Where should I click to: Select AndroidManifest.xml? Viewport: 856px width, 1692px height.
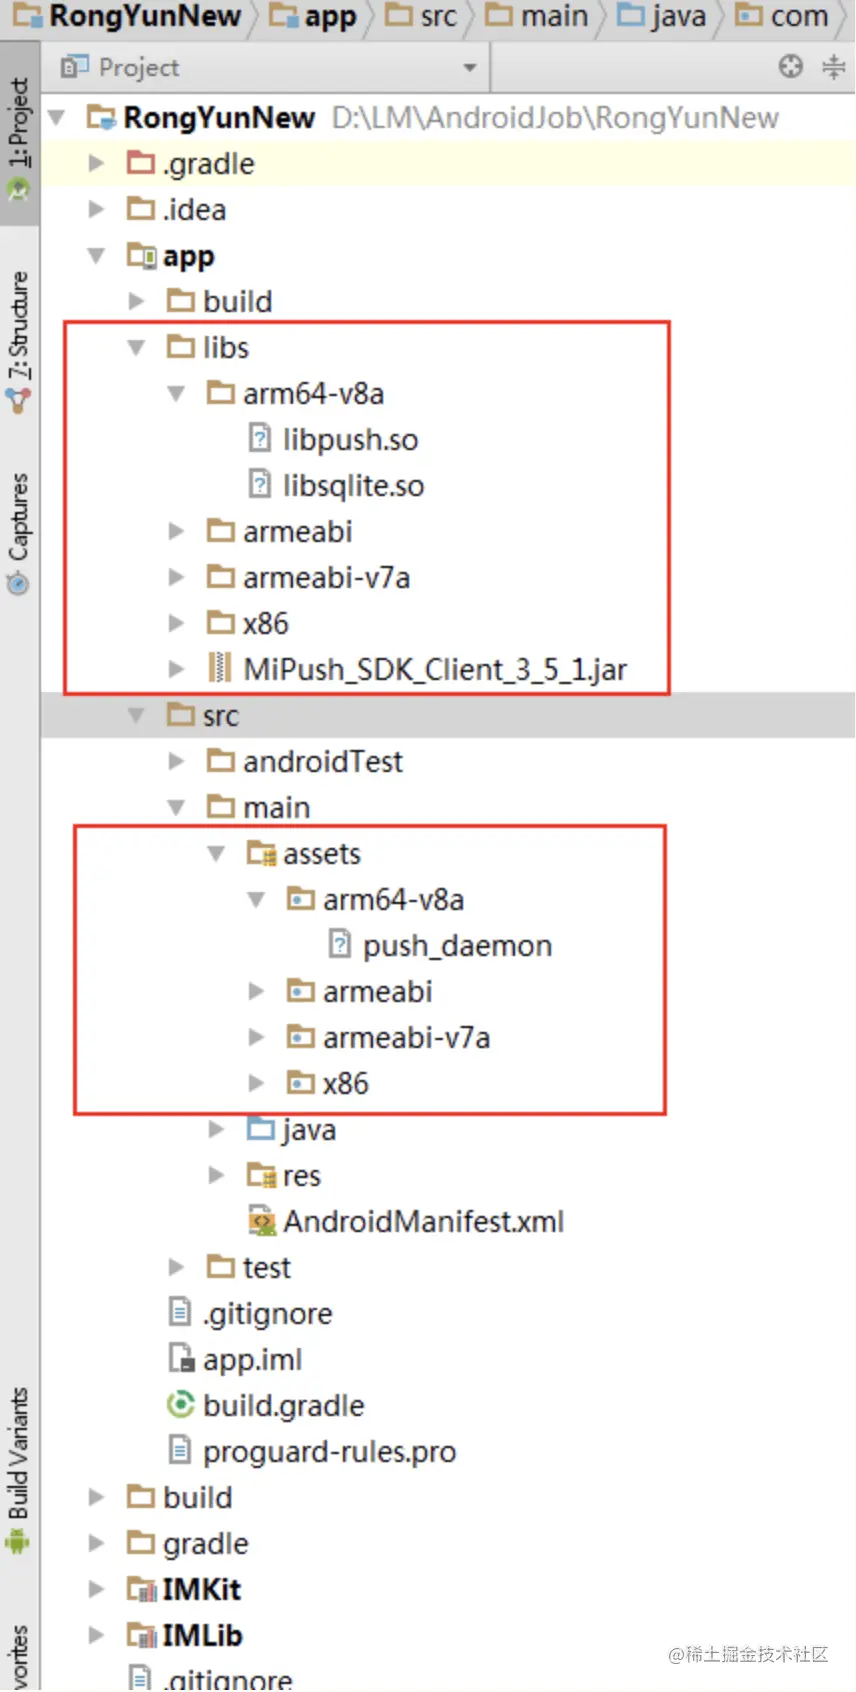pyautogui.click(x=423, y=1222)
